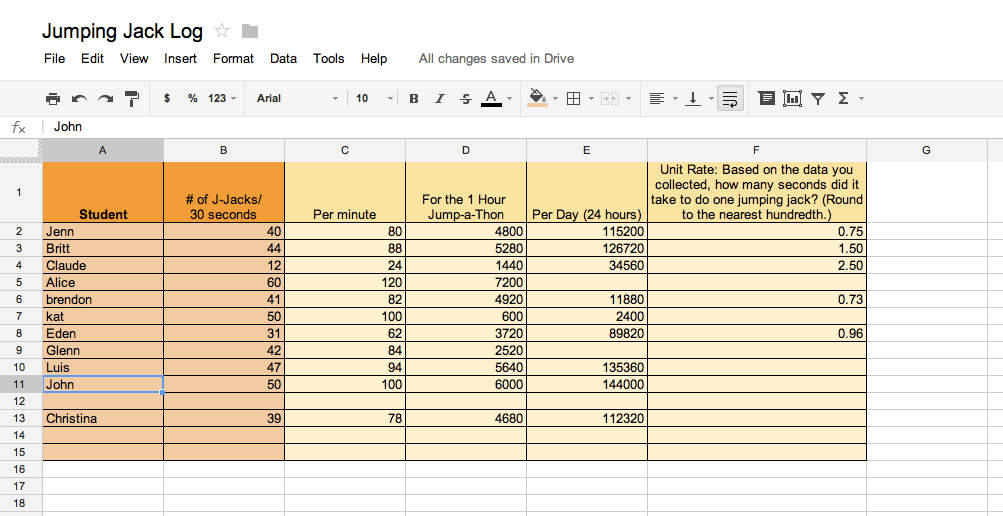
Task: Open the Data menu
Action: point(283,58)
